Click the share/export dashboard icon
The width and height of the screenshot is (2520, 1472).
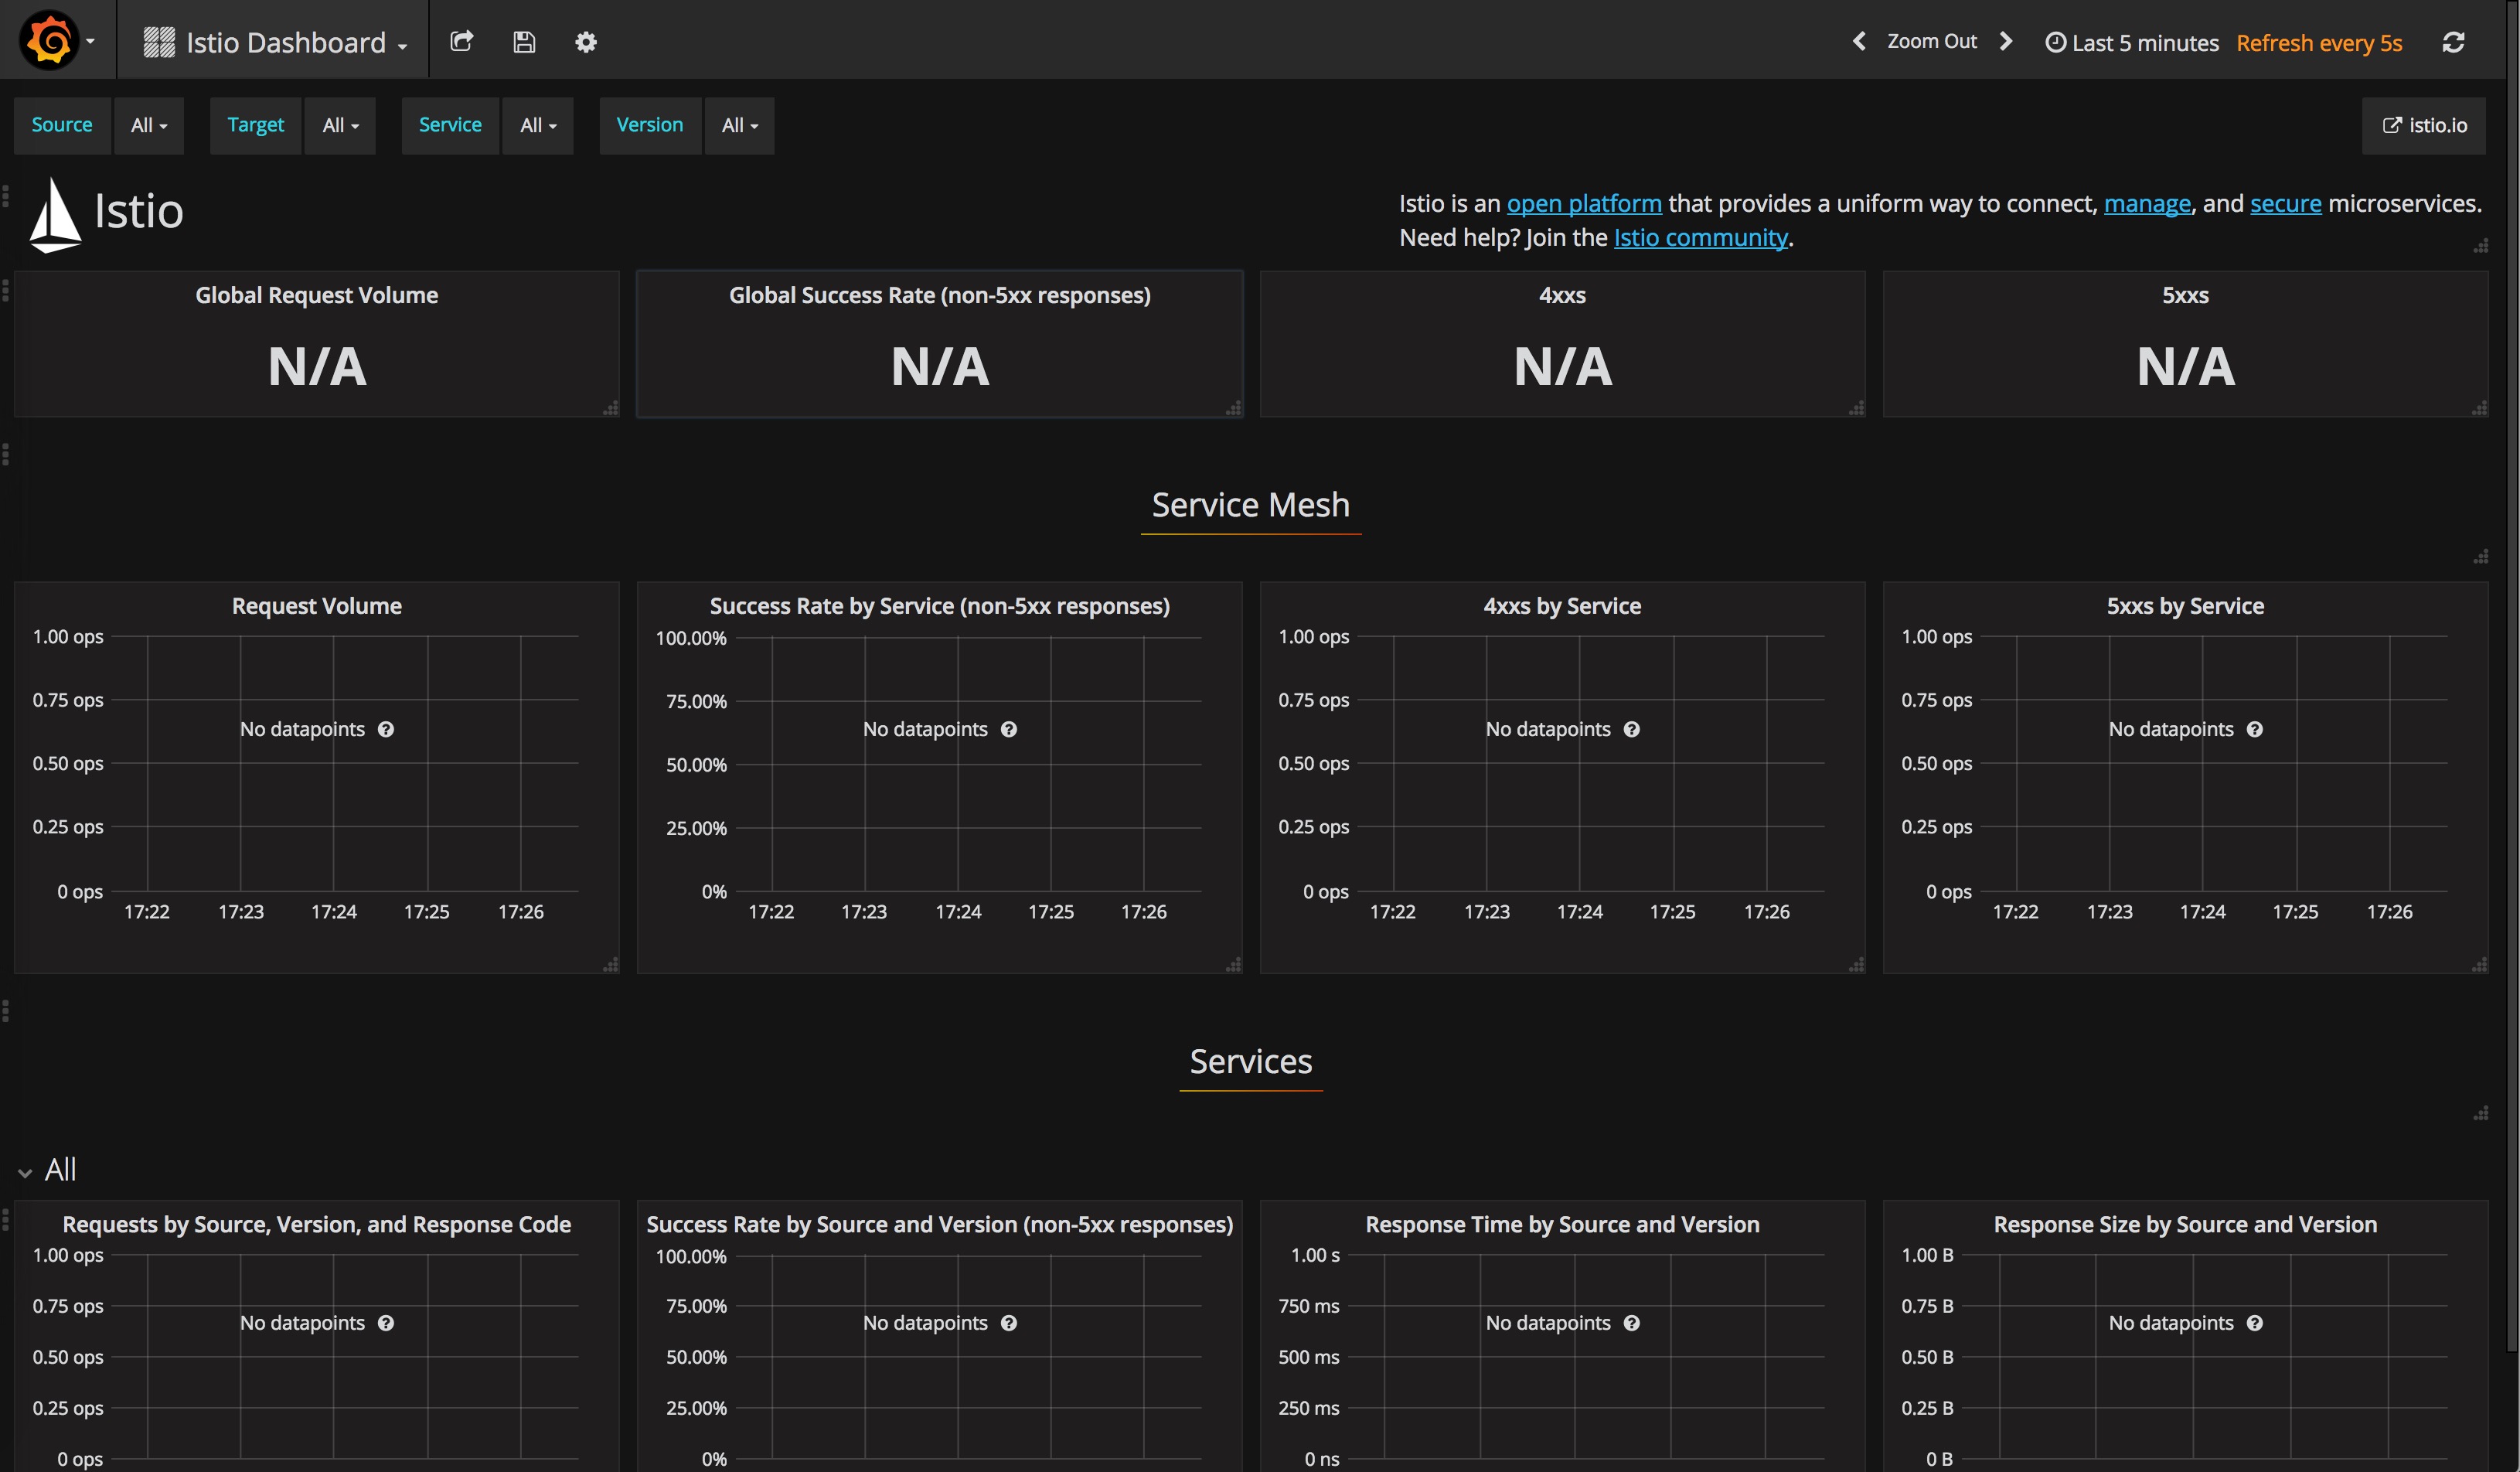tap(462, 42)
